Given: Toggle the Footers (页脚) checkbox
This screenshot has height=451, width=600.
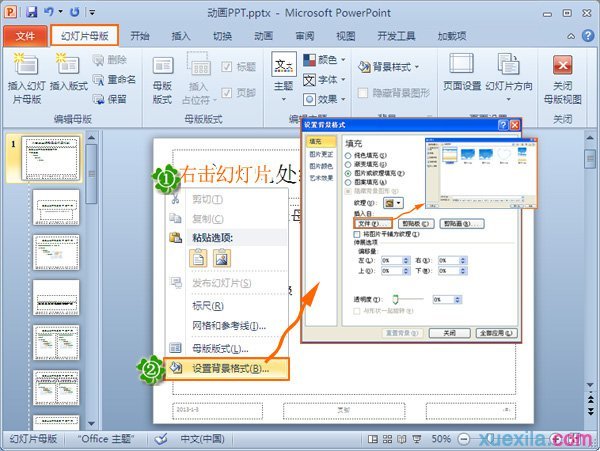Looking at the screenshot, I should (x=226, y=93).
